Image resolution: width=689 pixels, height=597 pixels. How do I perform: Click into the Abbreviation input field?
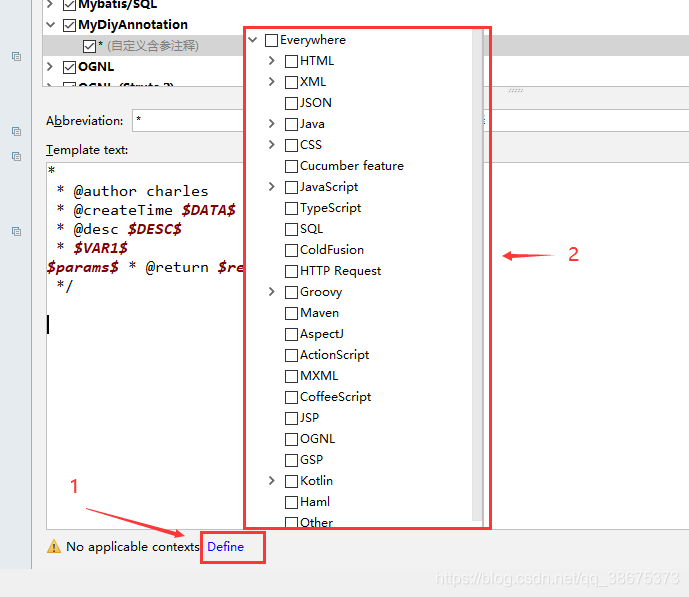point(188,120)
